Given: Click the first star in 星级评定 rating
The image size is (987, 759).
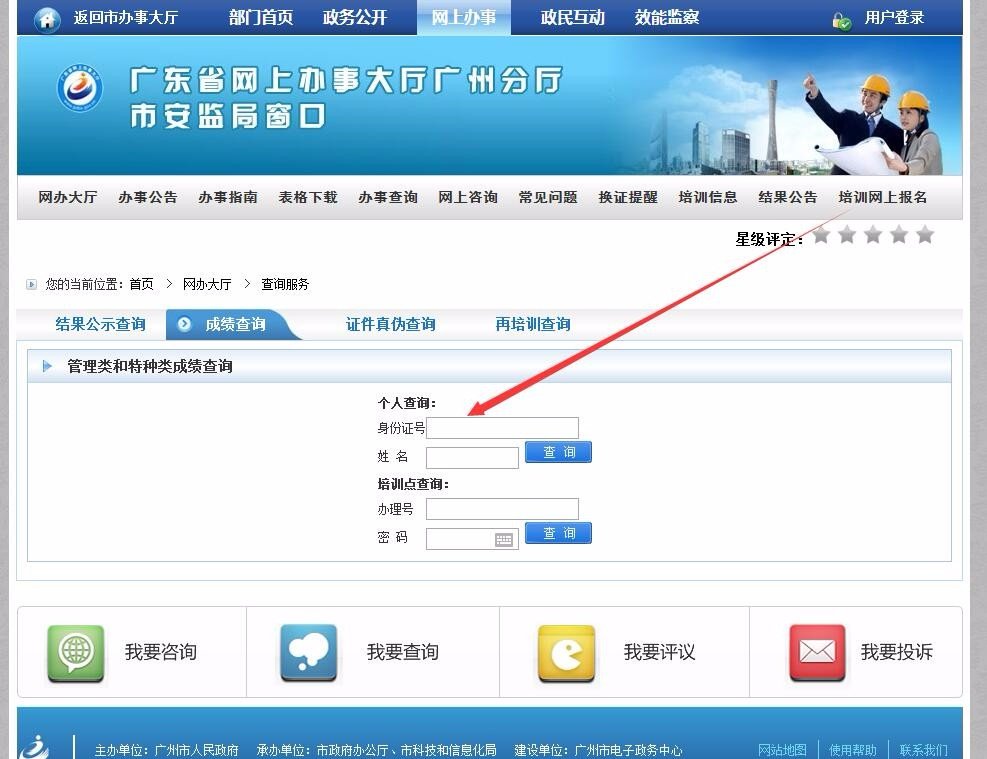Looking at the screenshot, I should 822,237.
